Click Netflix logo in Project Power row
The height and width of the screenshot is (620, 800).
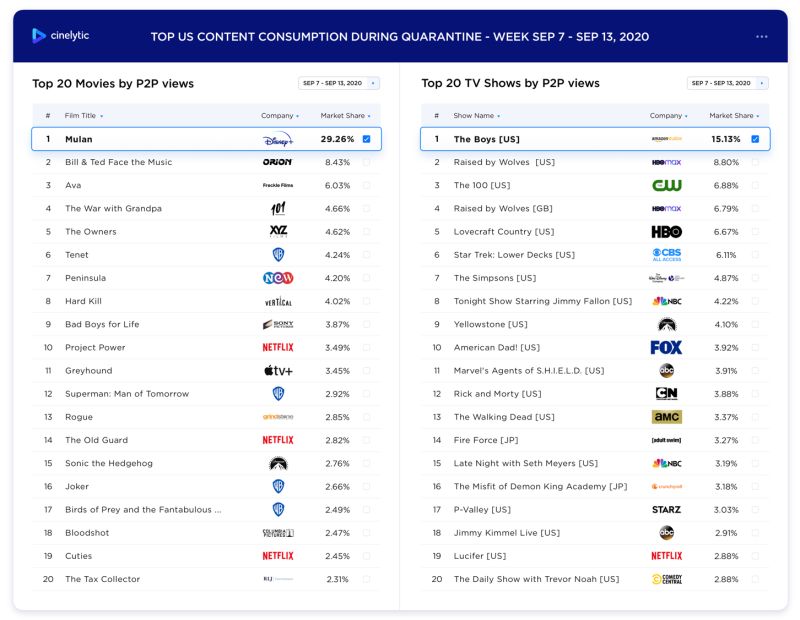coord(278,348)
